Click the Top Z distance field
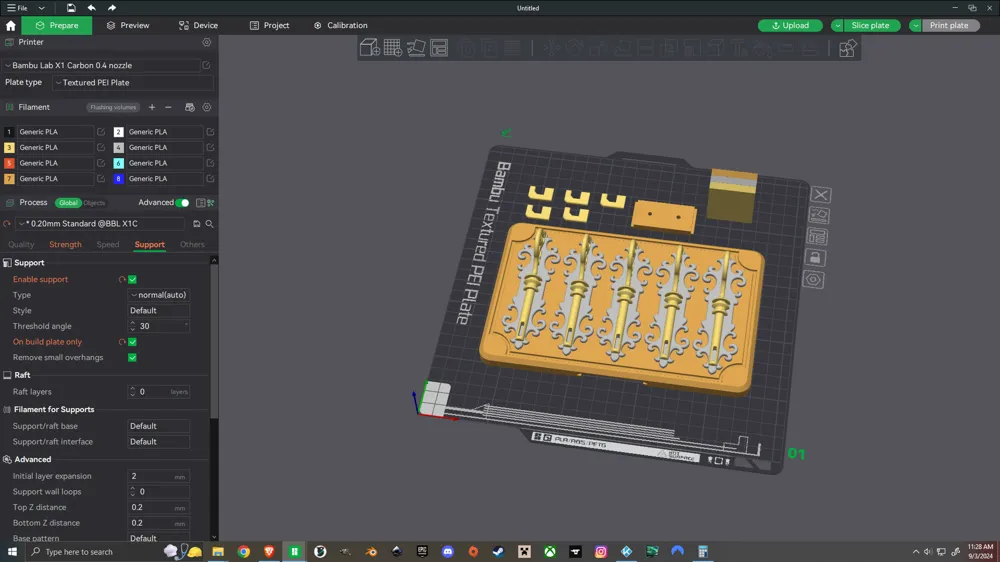The width and height of the screenshot is (1000, 562). tap(159, 508)
